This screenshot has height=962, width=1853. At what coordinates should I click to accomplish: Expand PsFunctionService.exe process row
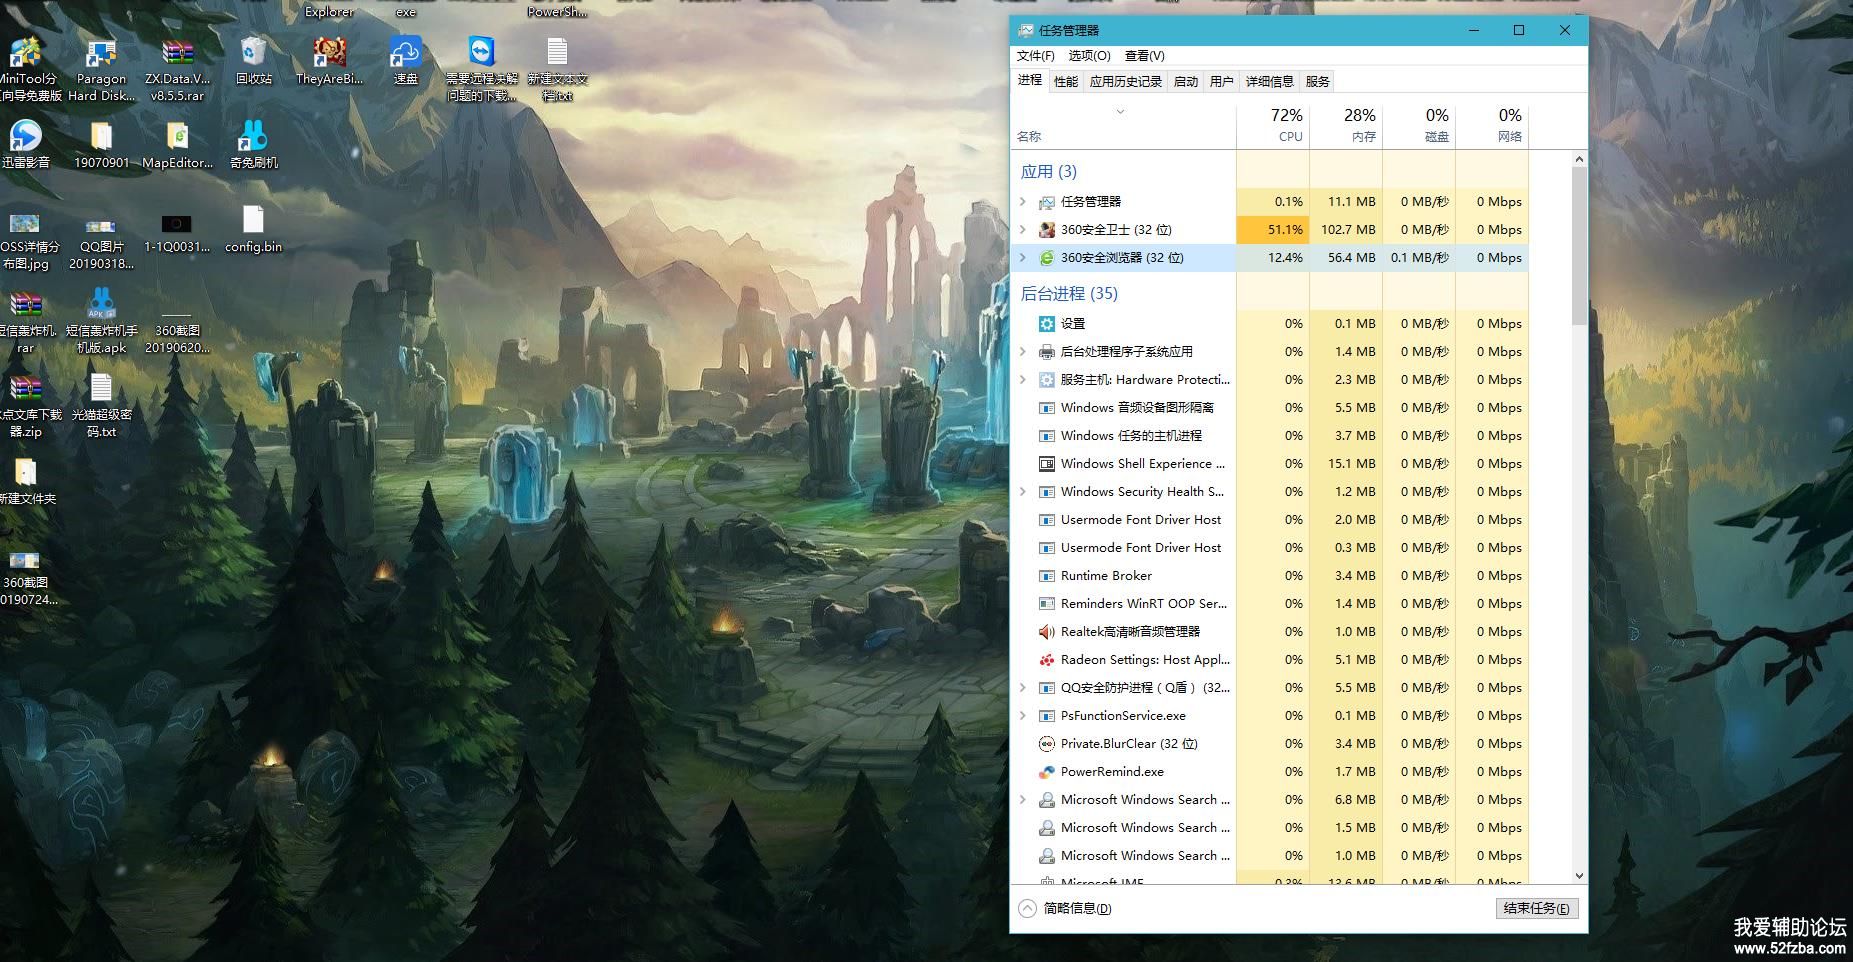coord(1022,715)
